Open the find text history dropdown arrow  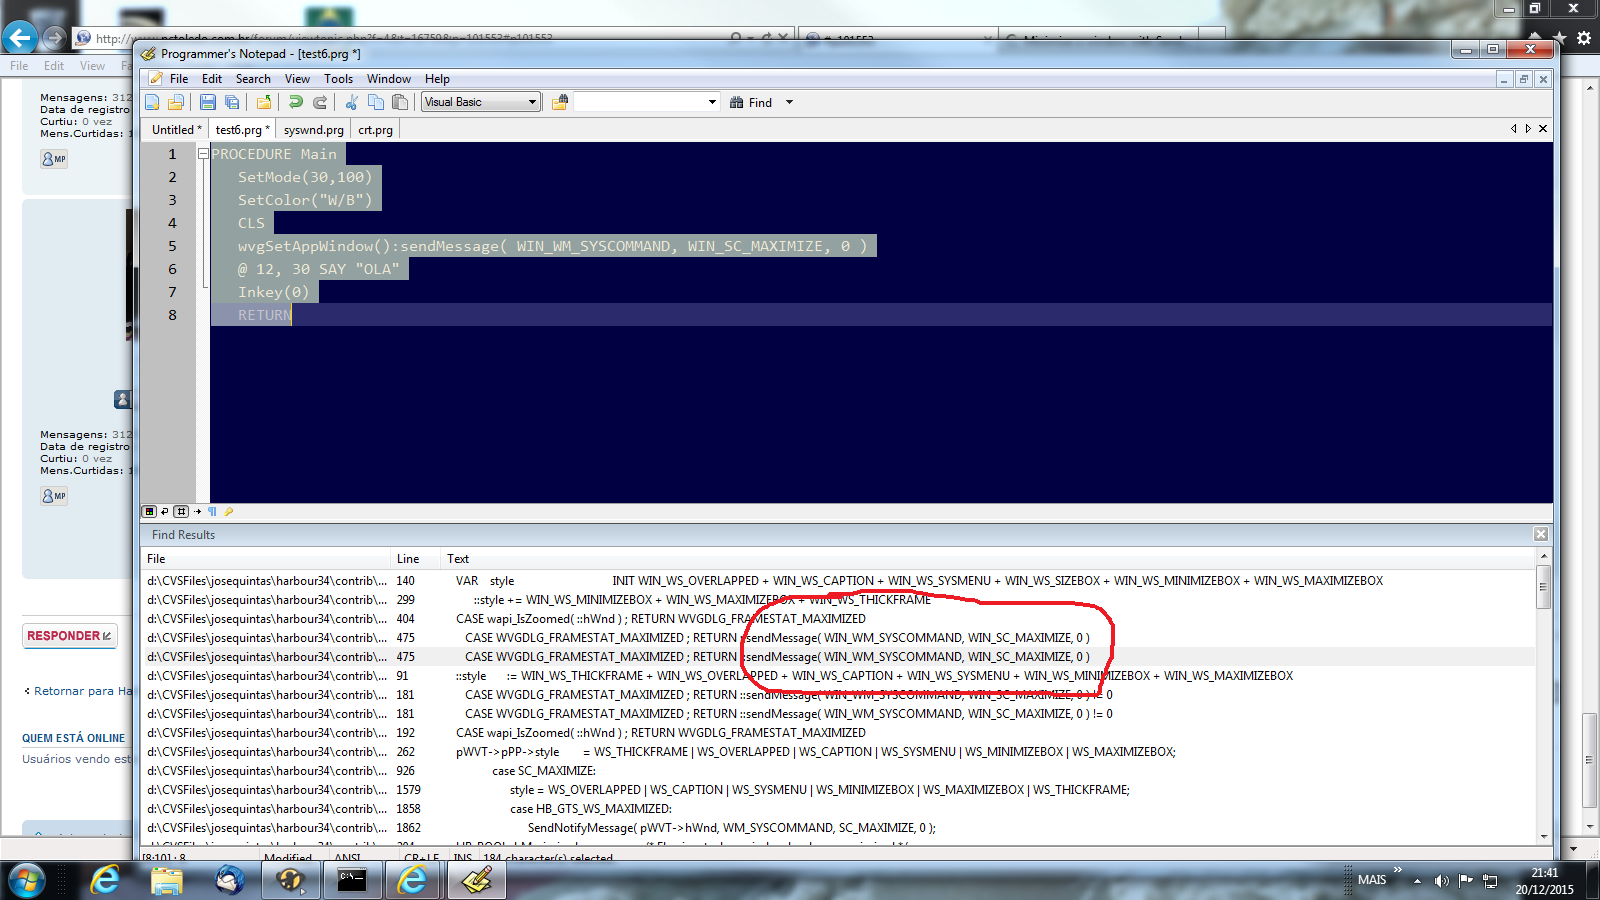click(x=712, y=102)
